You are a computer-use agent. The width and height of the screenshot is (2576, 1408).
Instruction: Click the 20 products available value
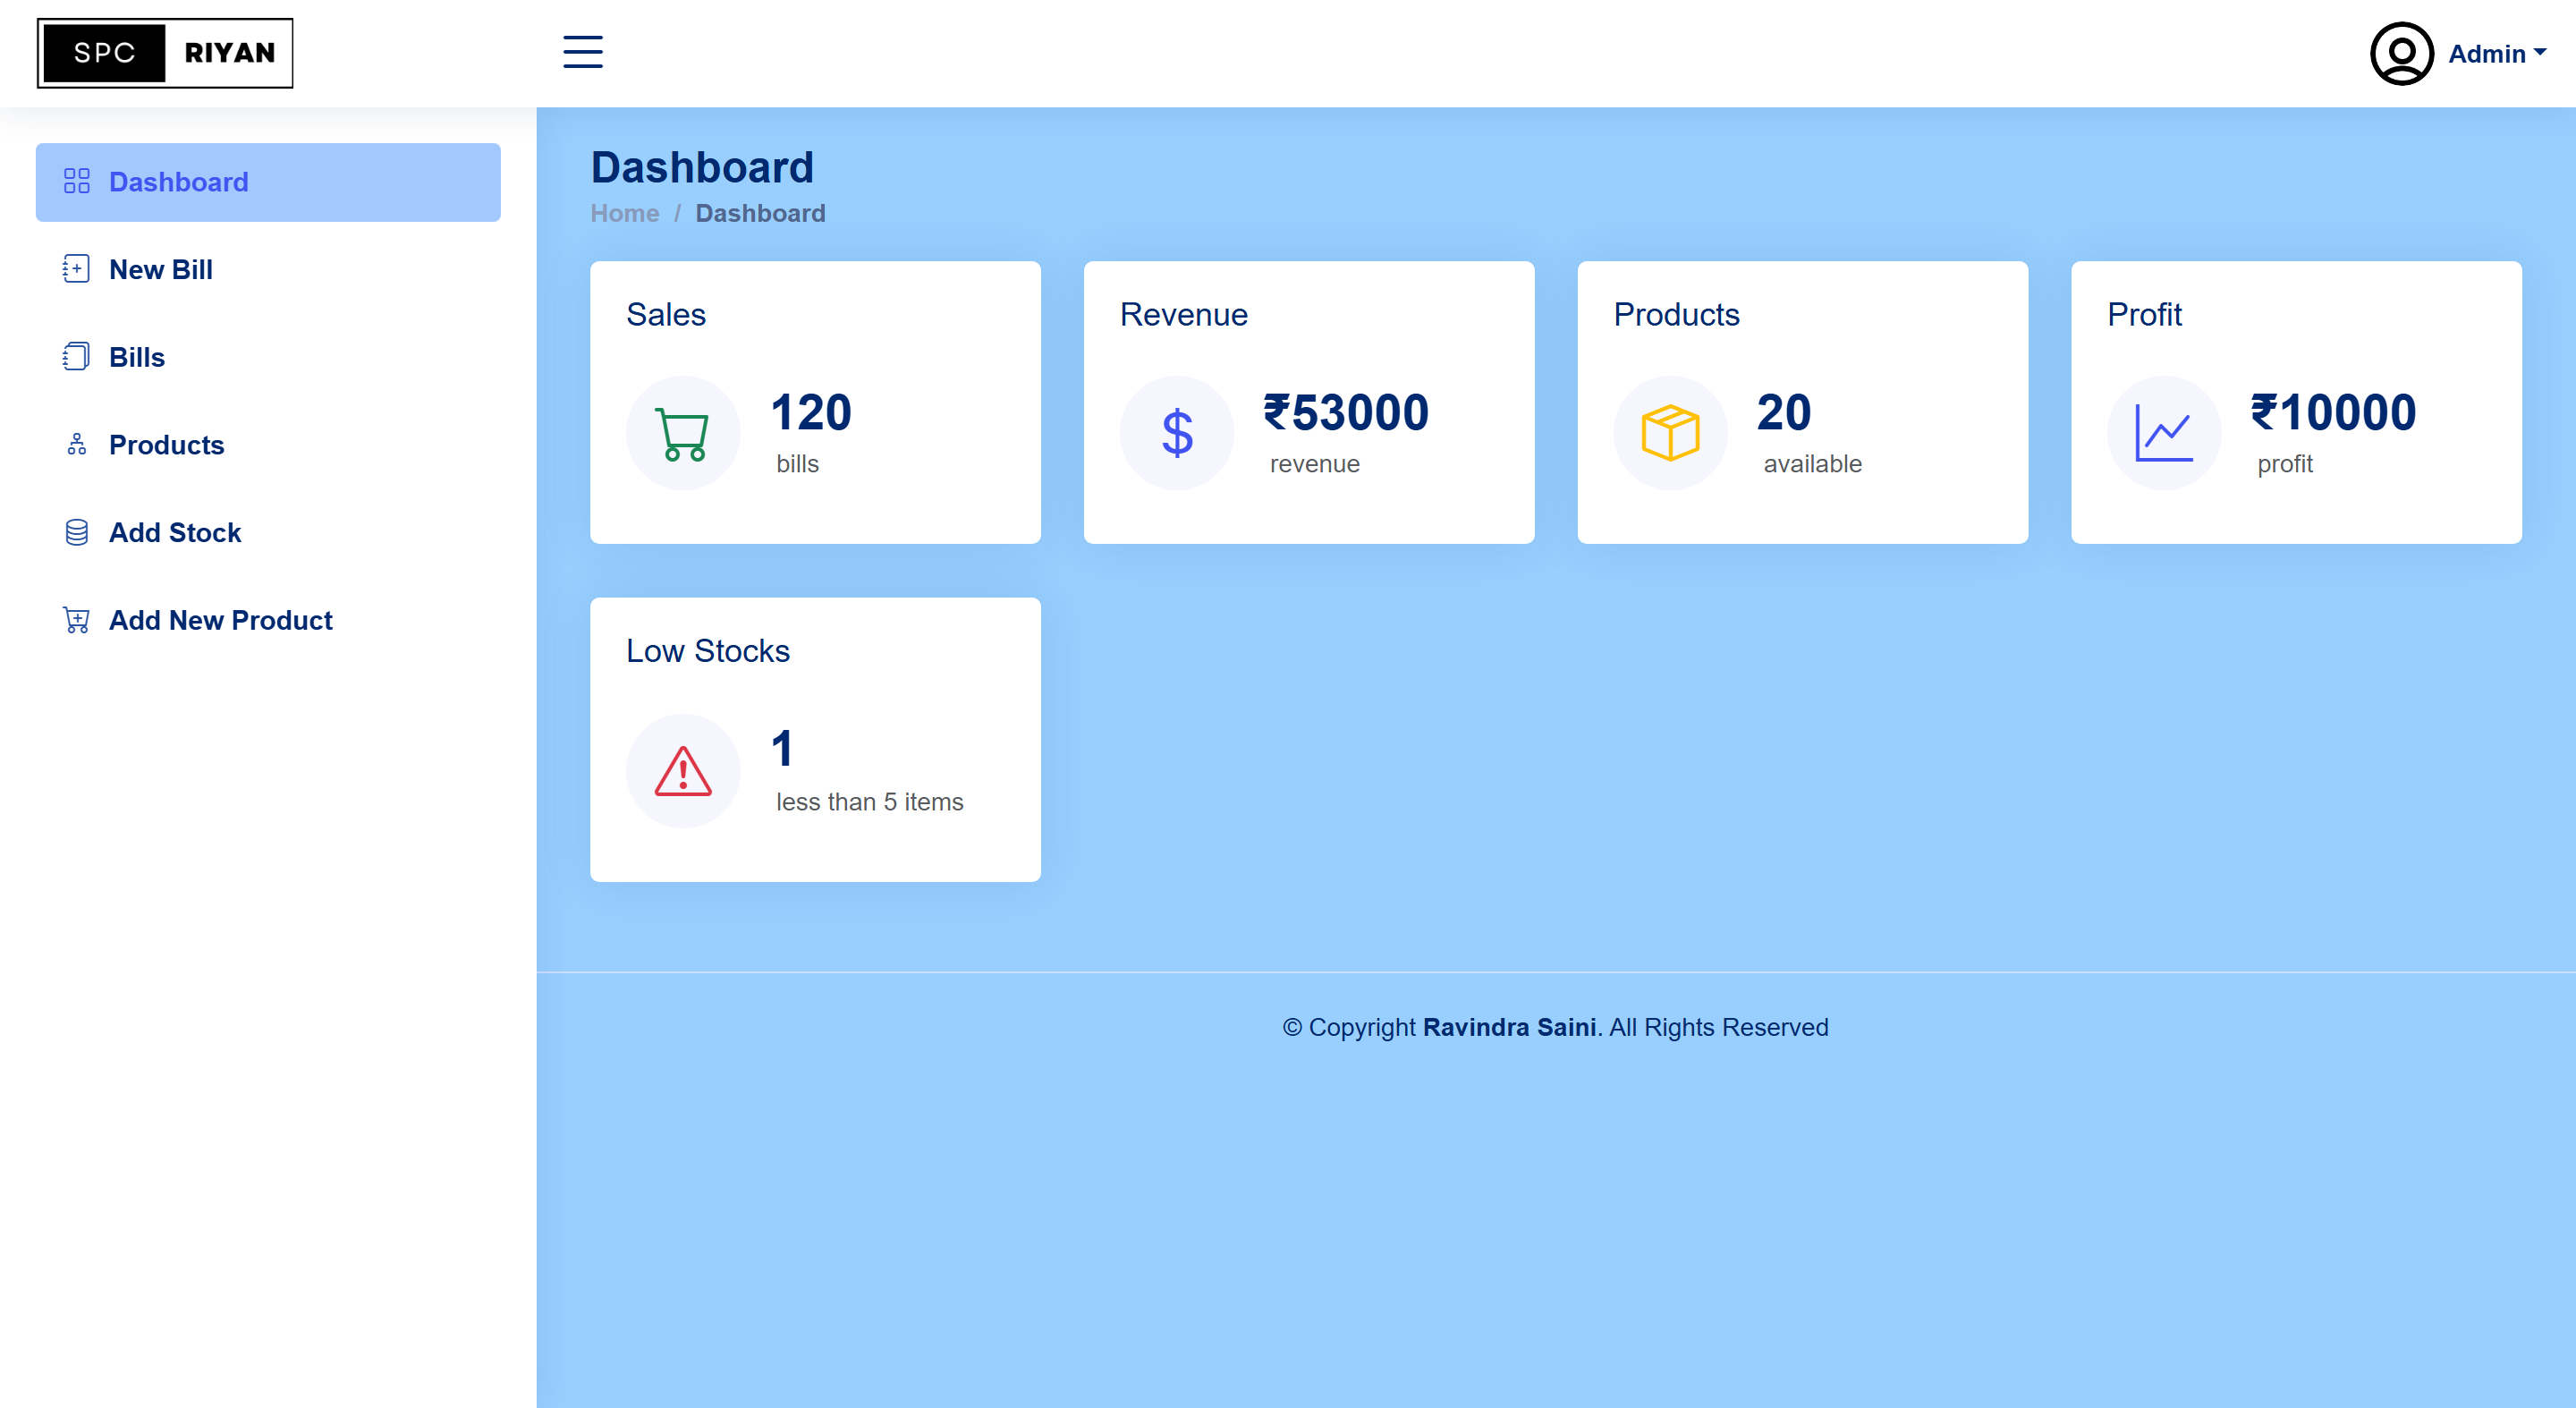tap(1784, 412)
